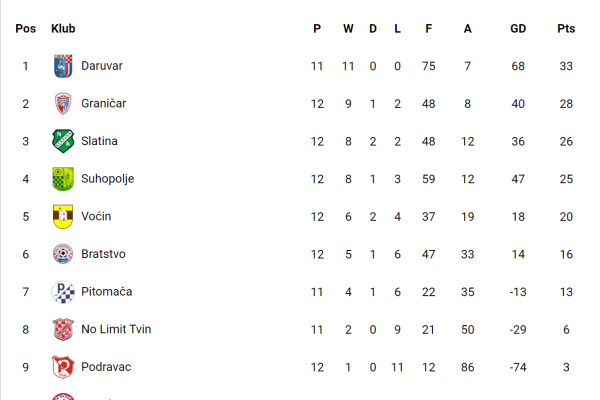Click the No Limit Tvin crest
The height and width of the screenshot is (400, 600).
click(x=63, y=329)
